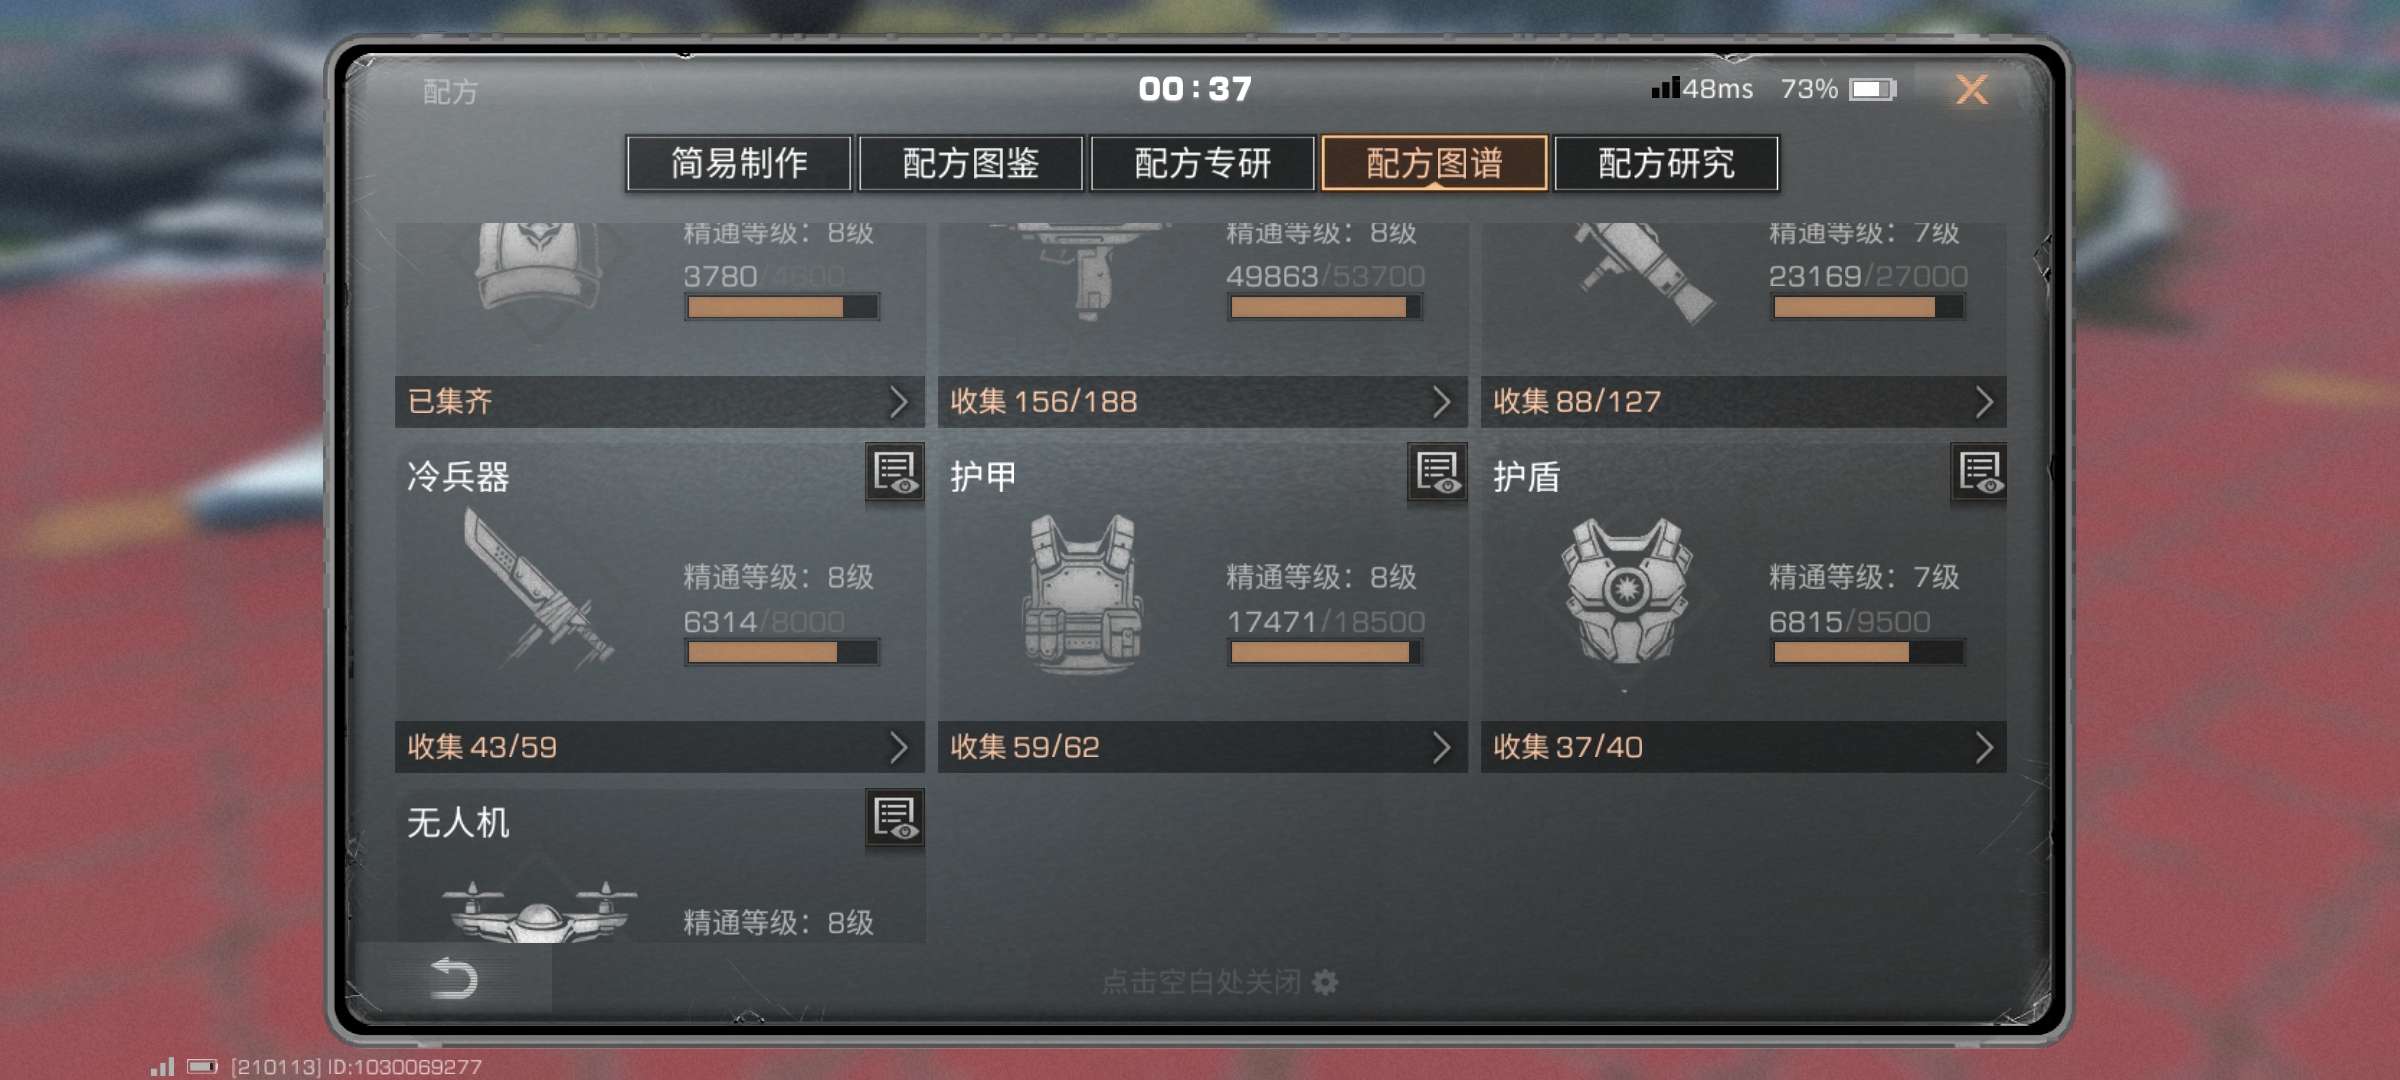Click the 护盾 mastery progress bar

pyautogui.click(x=1868, y=653)
